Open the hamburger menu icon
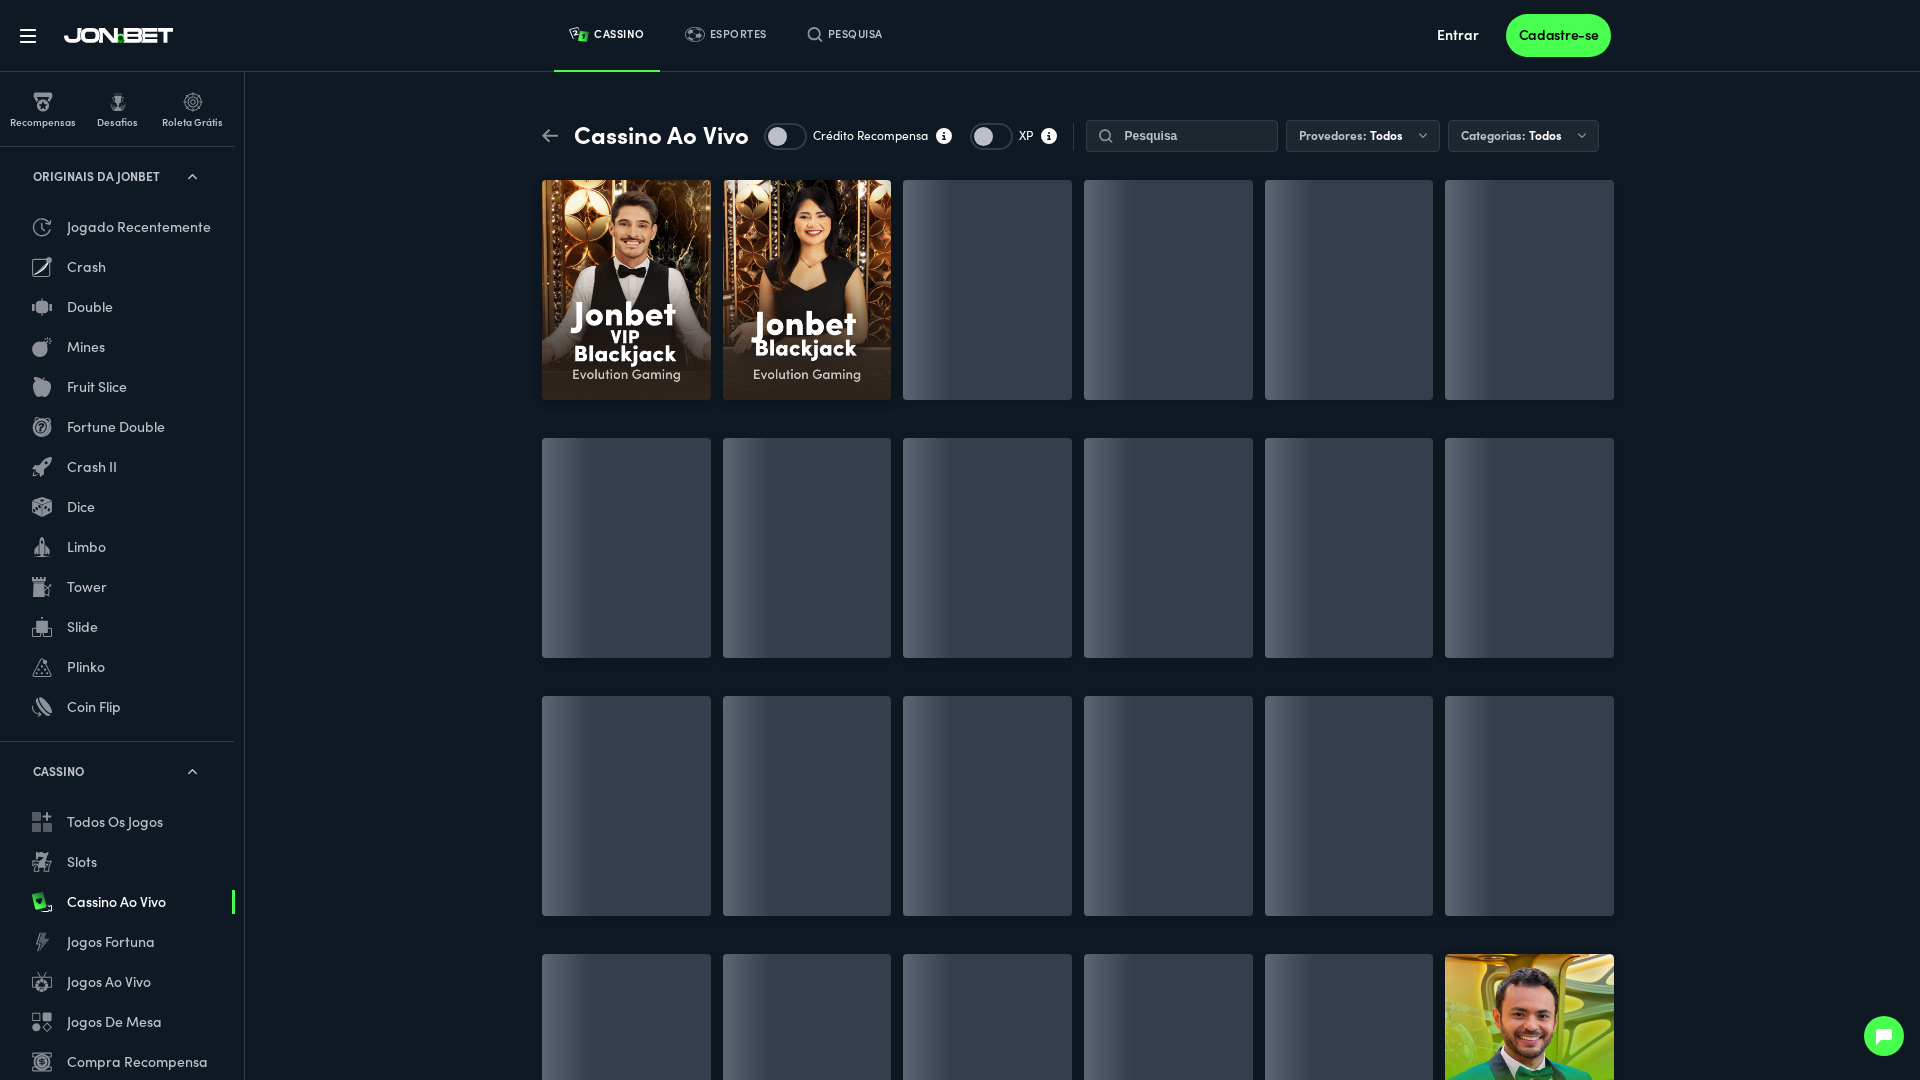Image resolution: width=1920 pixels, height=1080 pixels. (28, 36)
